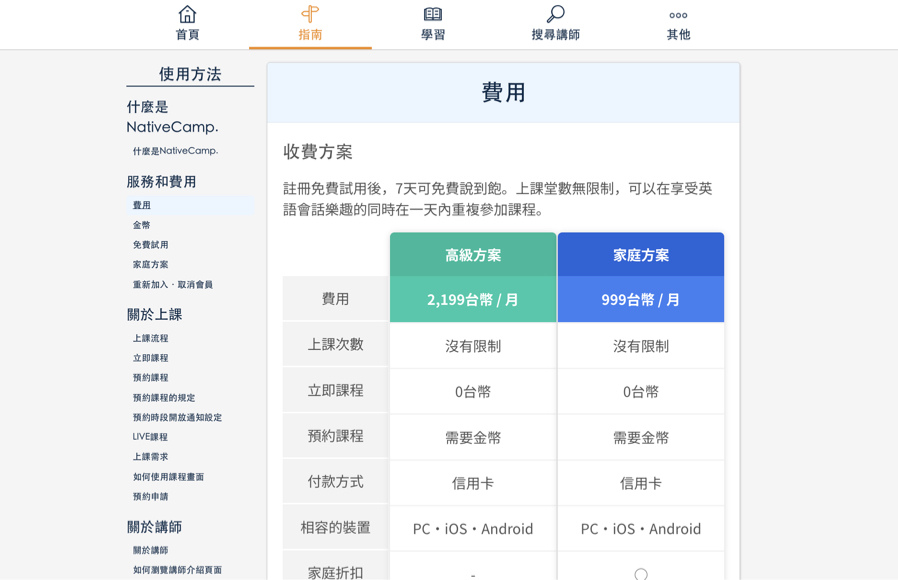Click the three-dots other icon
The width and height of the screenshot is (898, 580).
click(678, 15)
